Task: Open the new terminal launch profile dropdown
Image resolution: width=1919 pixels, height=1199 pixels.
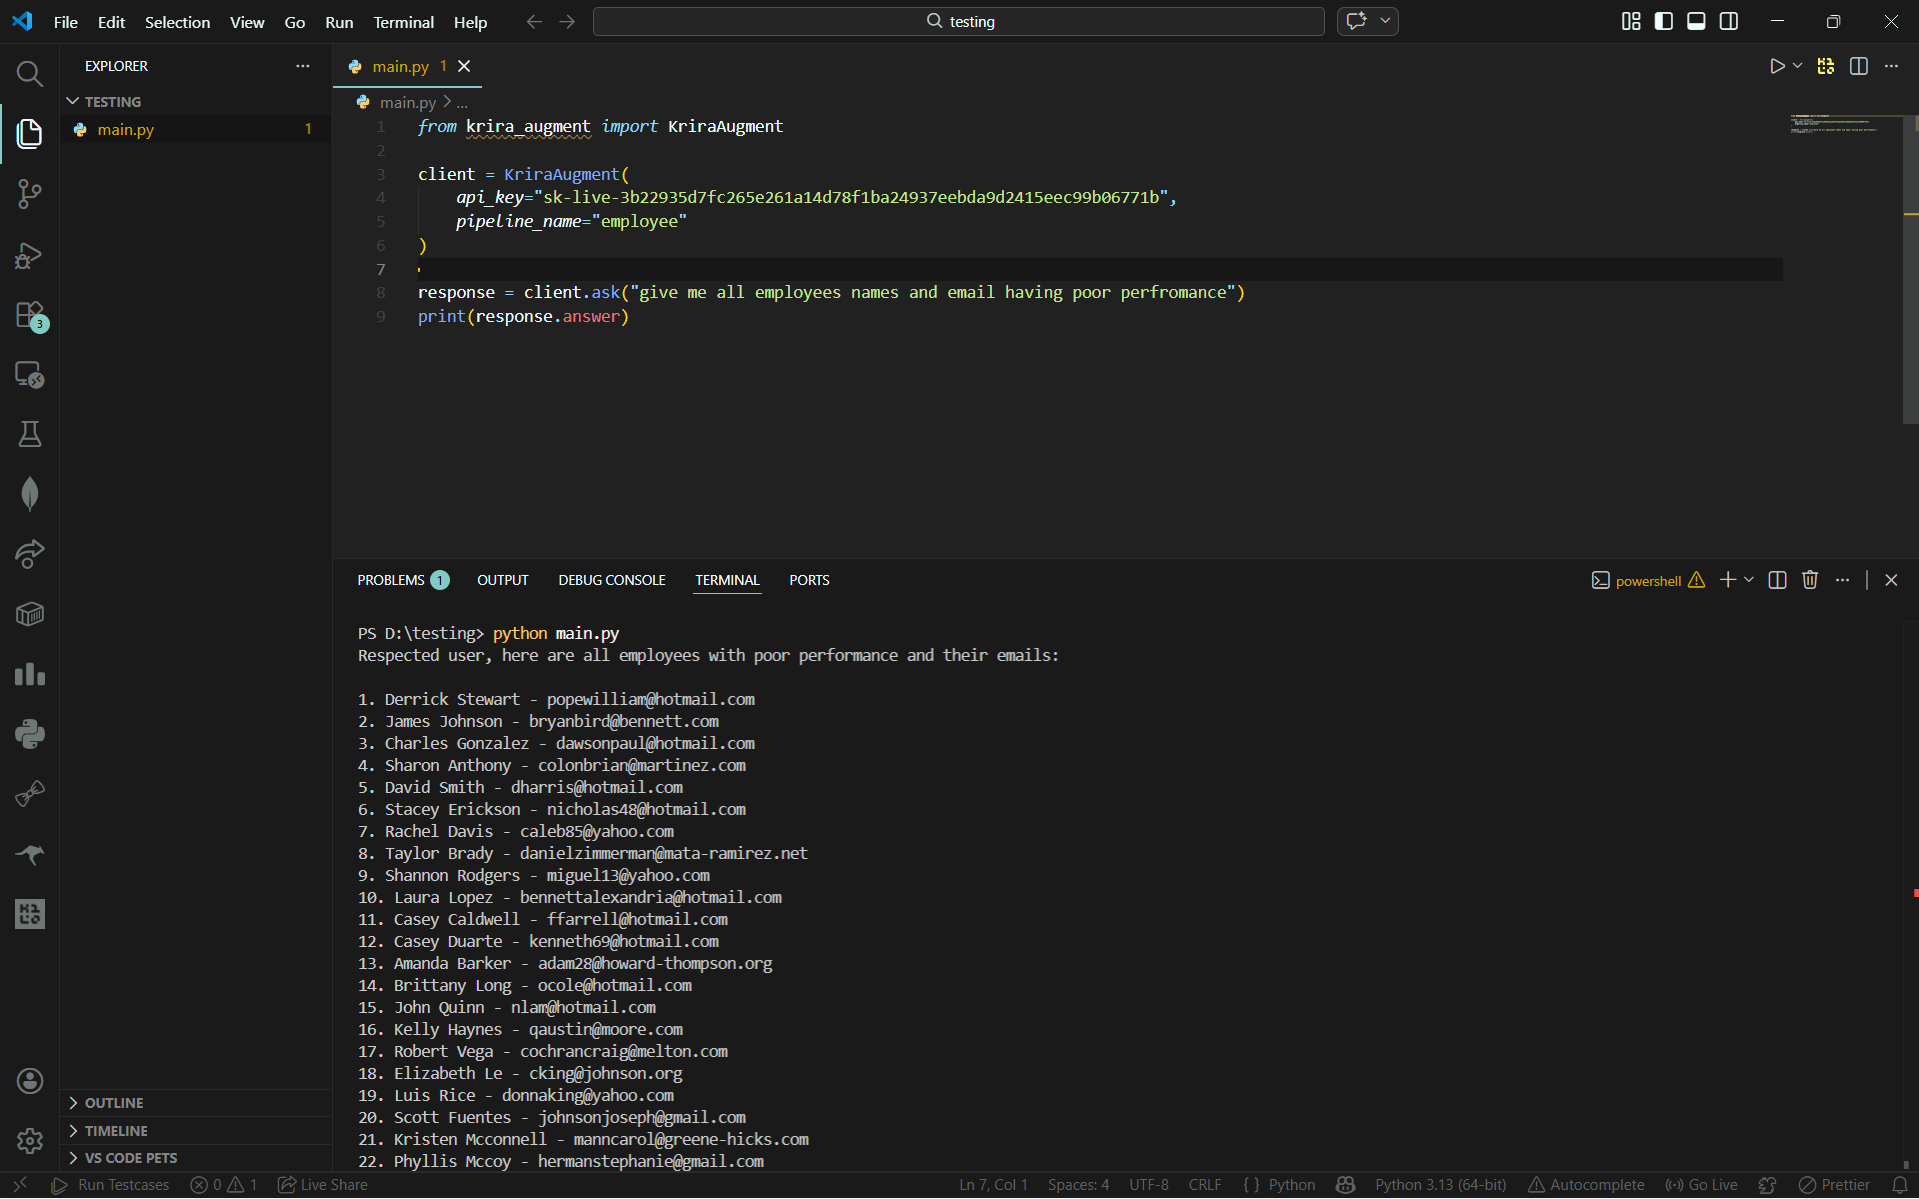Action: tap(1749, 580)
